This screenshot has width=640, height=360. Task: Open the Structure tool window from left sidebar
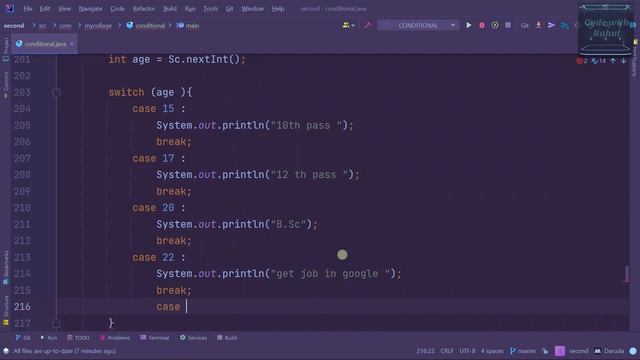point(6,310)
